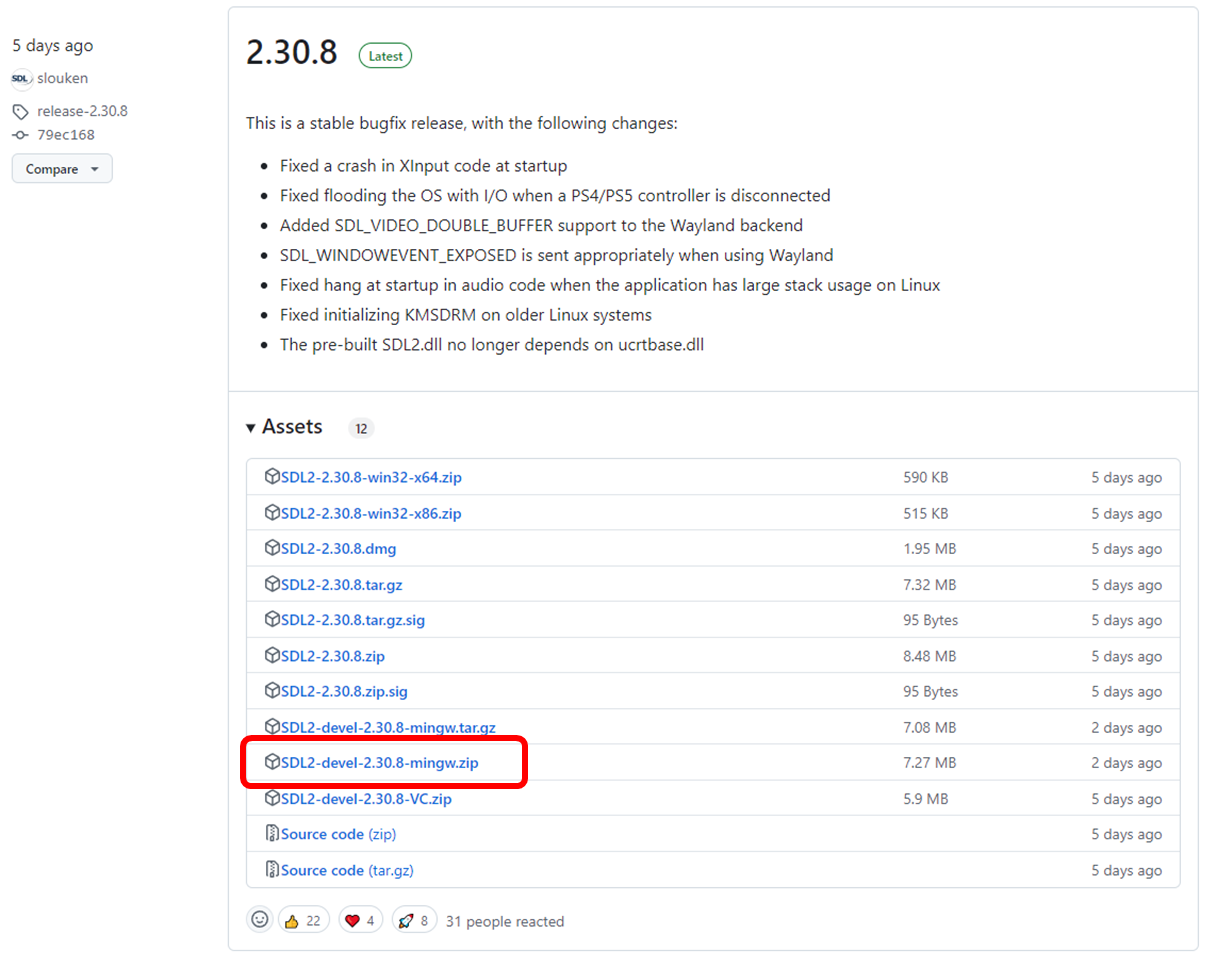1217x967 pixels.
Task: Download SDL2-2.30.8.zip
Action: pos(333,657)
